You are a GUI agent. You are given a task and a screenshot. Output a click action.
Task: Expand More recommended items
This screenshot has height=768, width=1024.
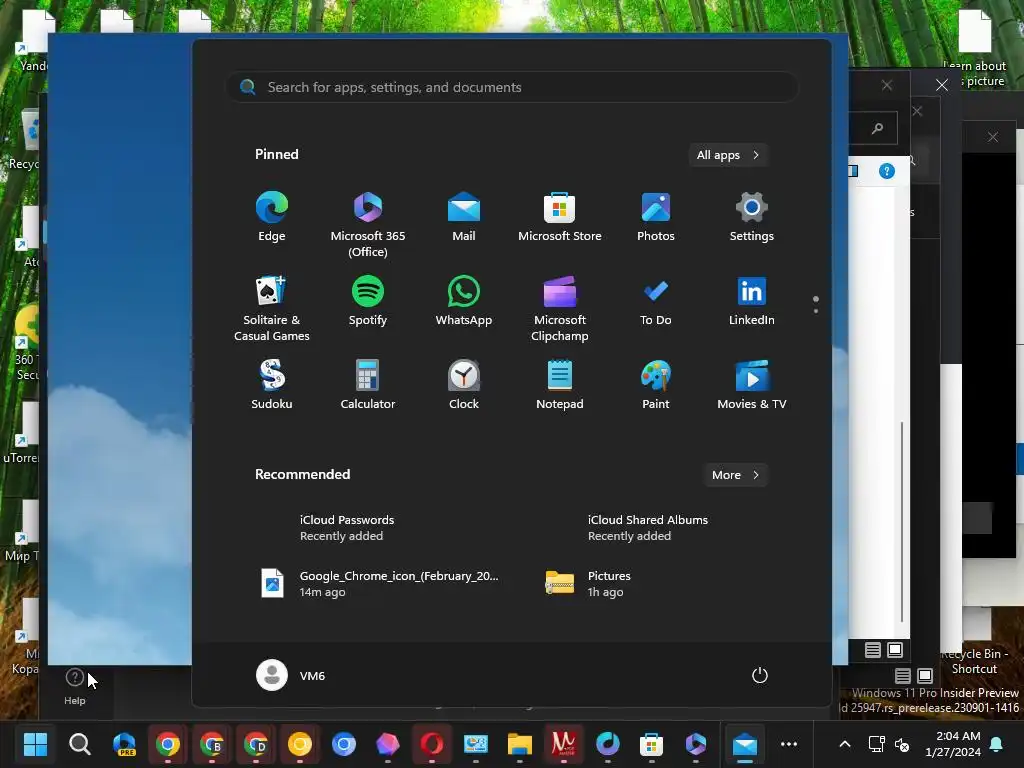[x=735, y=475]
